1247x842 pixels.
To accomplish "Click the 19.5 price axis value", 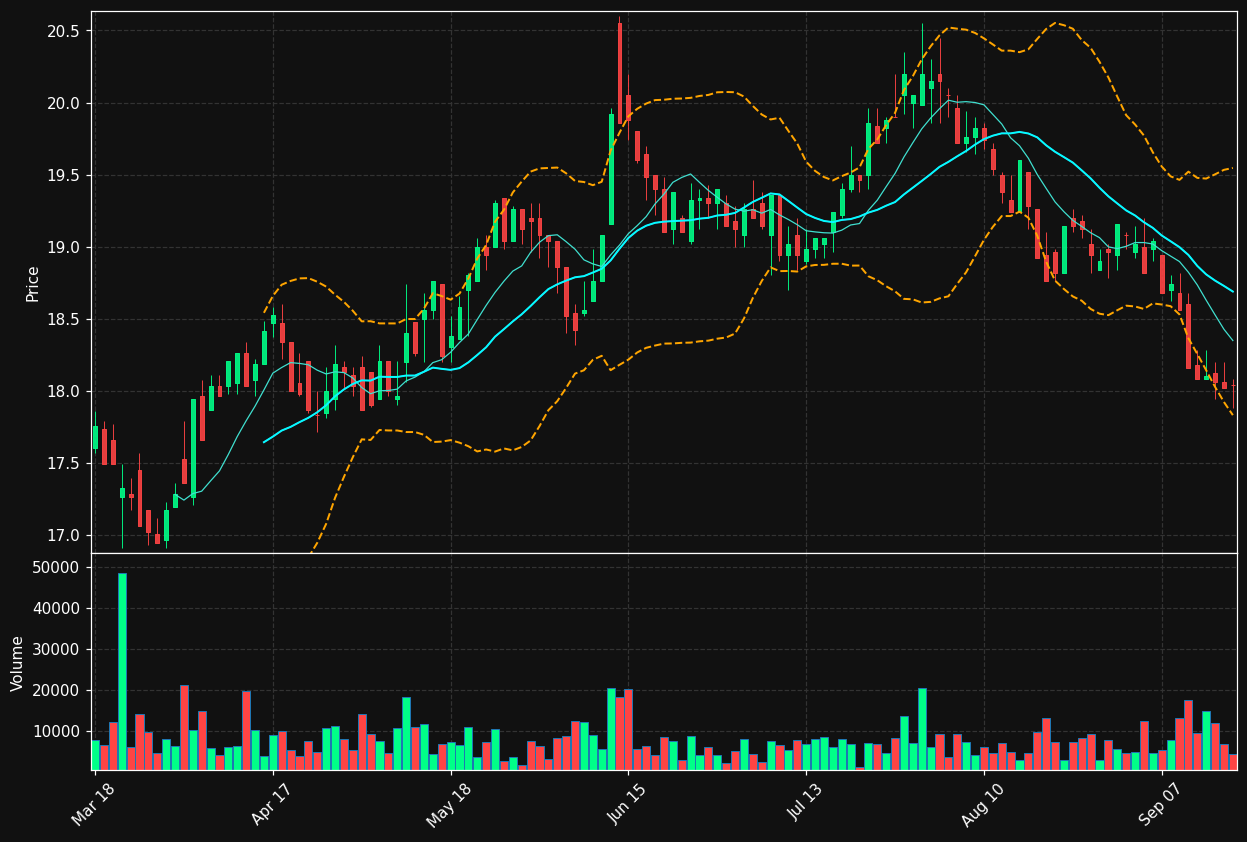I will pyautogui.click(x=63, y=175).
